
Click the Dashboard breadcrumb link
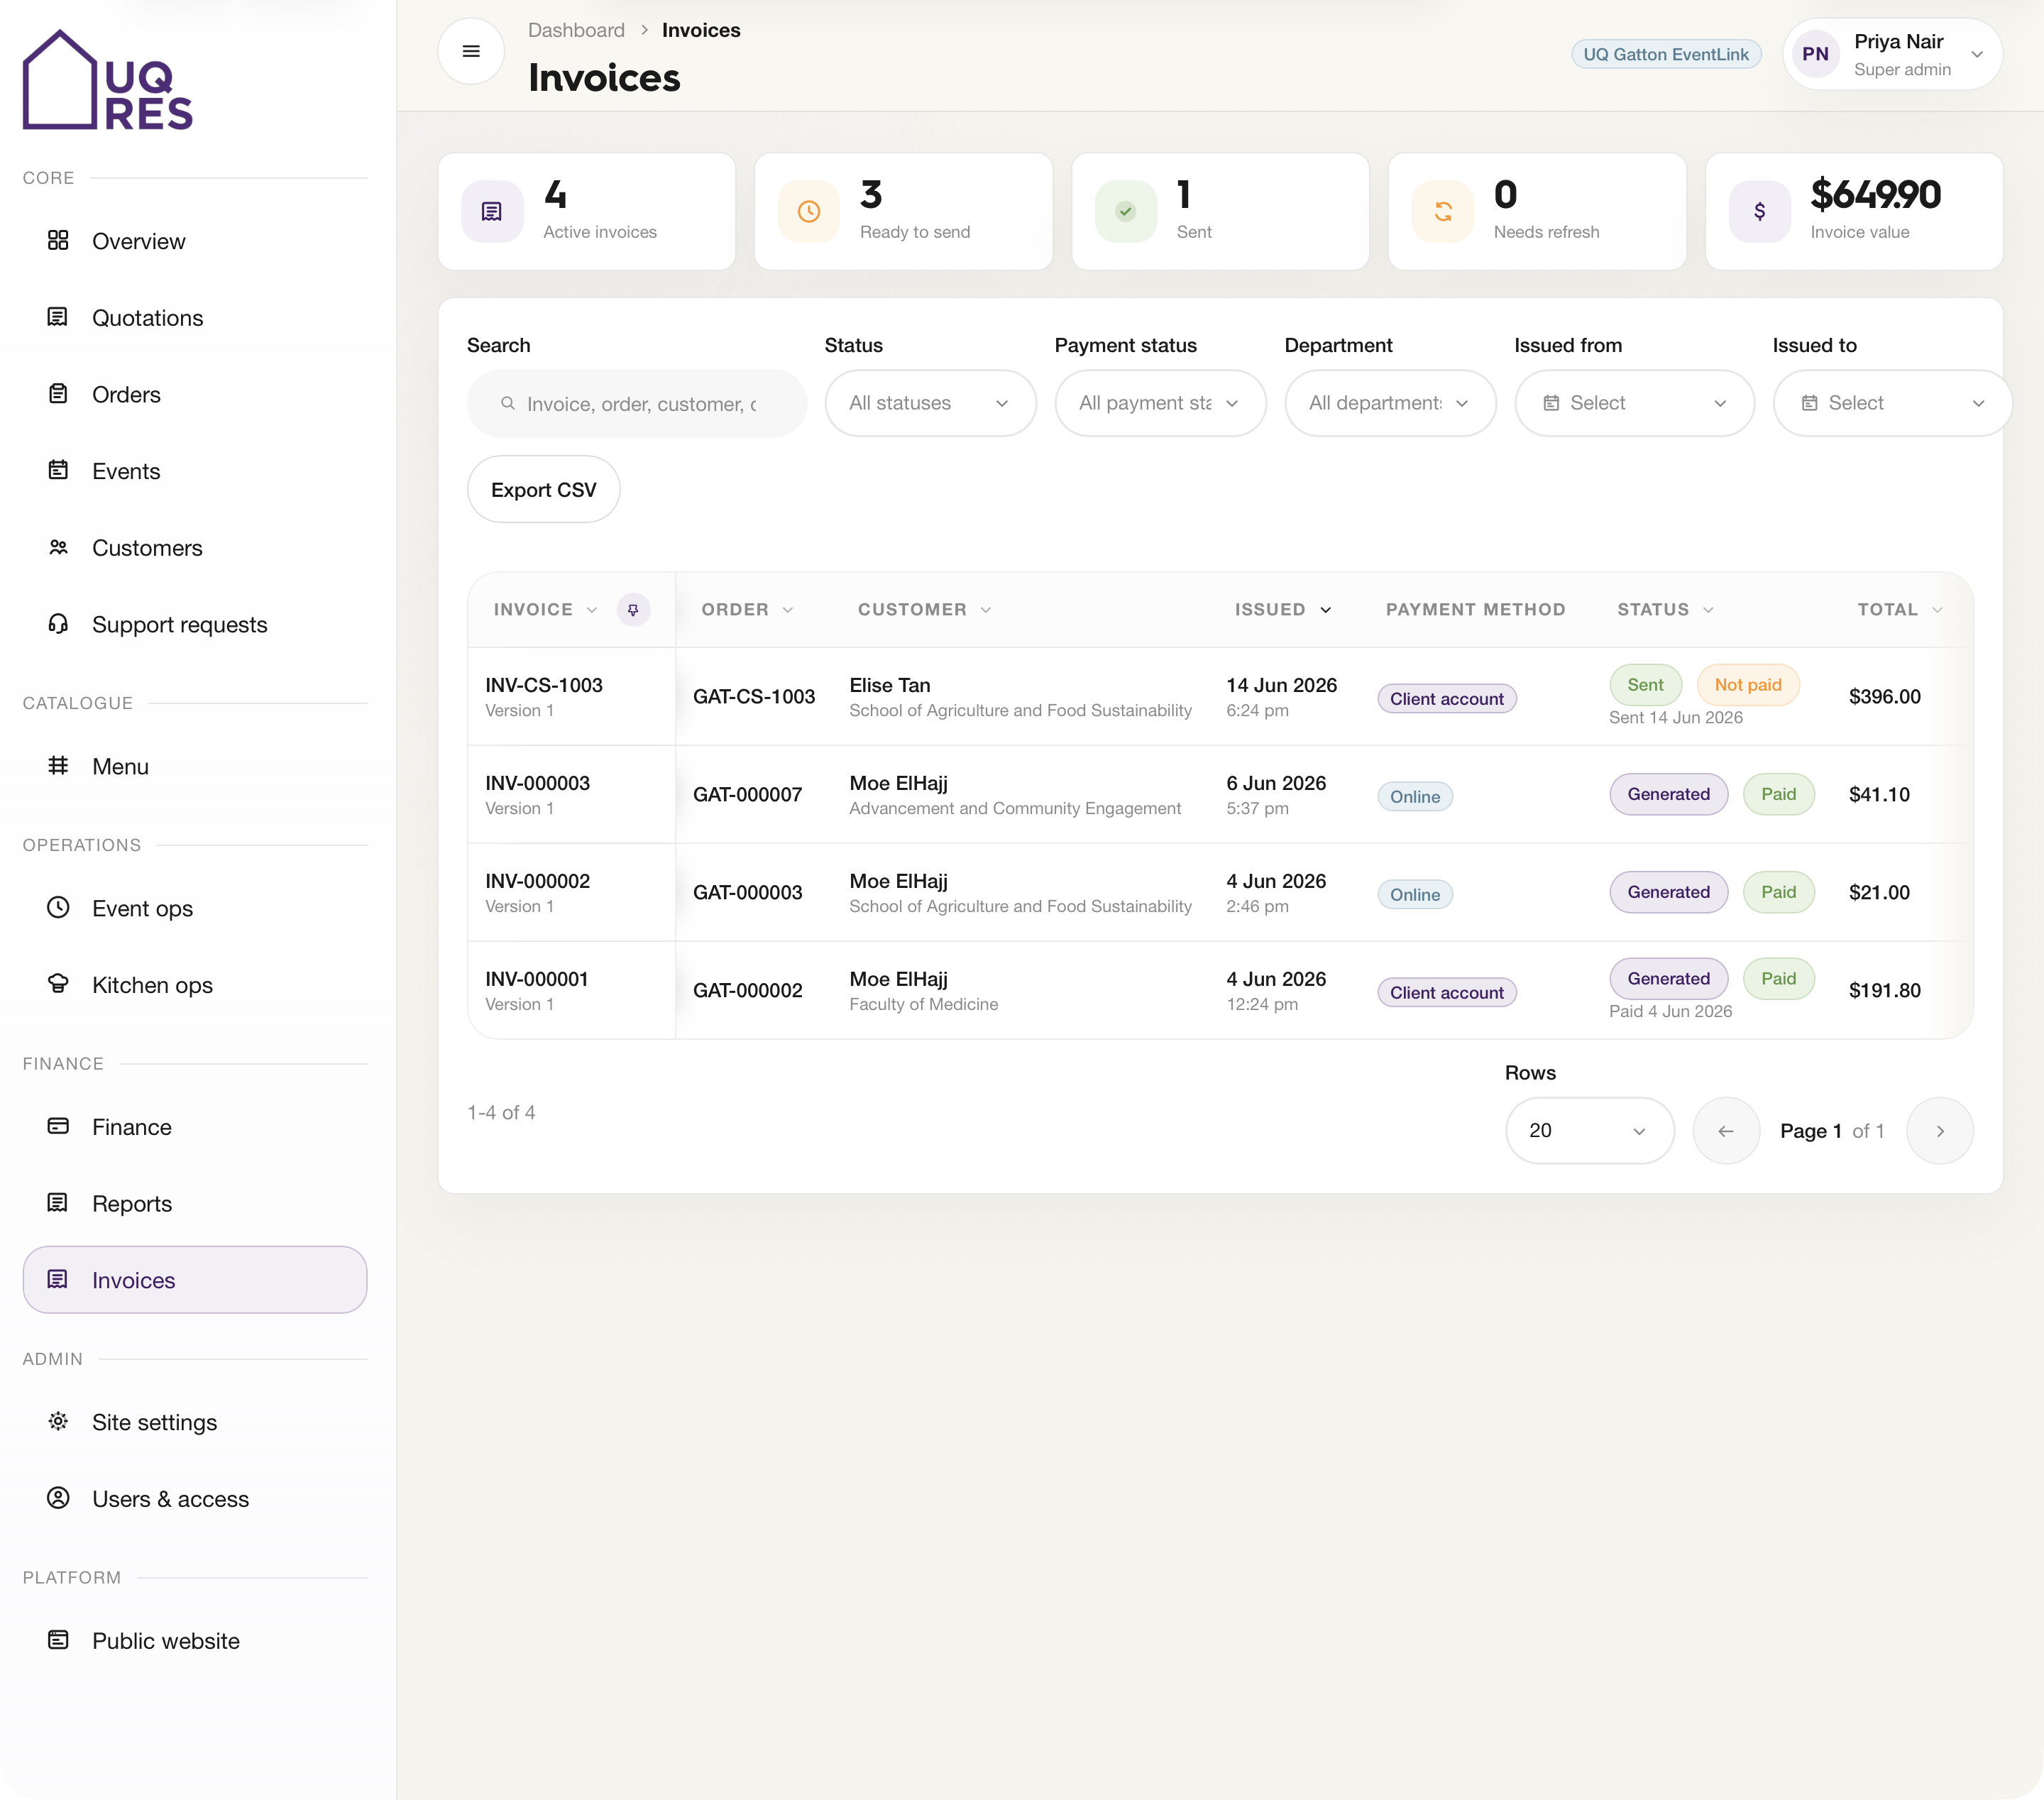[576, 30]
